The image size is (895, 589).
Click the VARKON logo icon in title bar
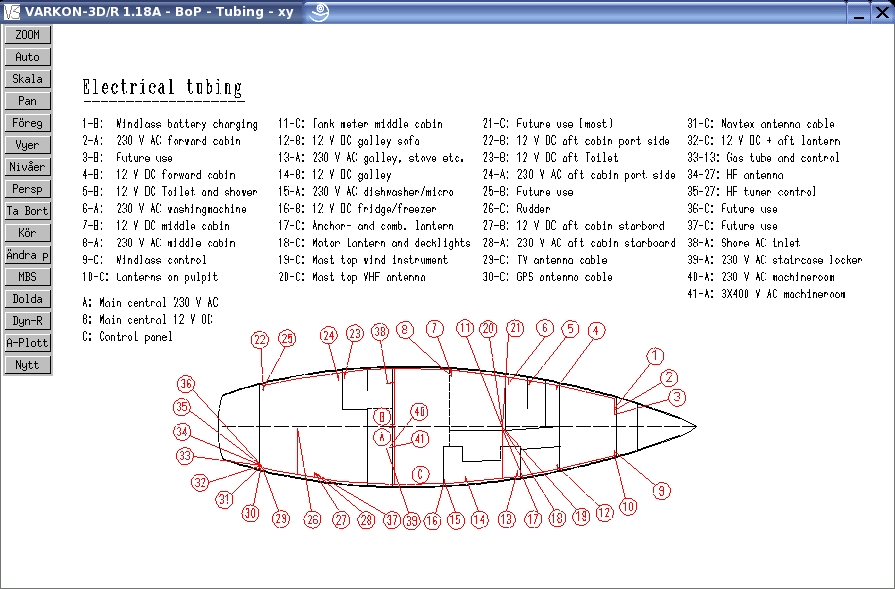pyautogui.click(x=11, y=11)
